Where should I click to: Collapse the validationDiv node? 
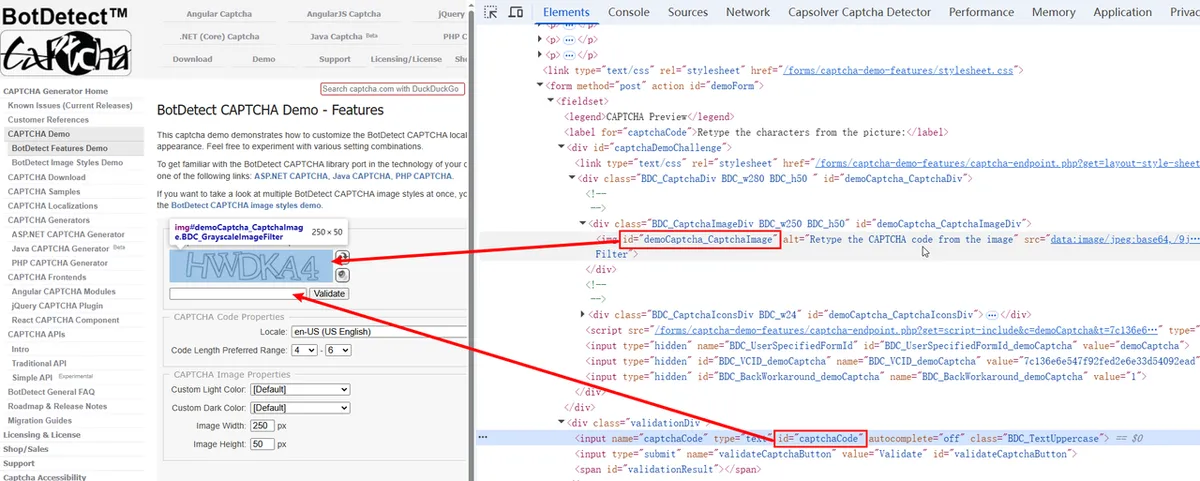tap(559, 422)
